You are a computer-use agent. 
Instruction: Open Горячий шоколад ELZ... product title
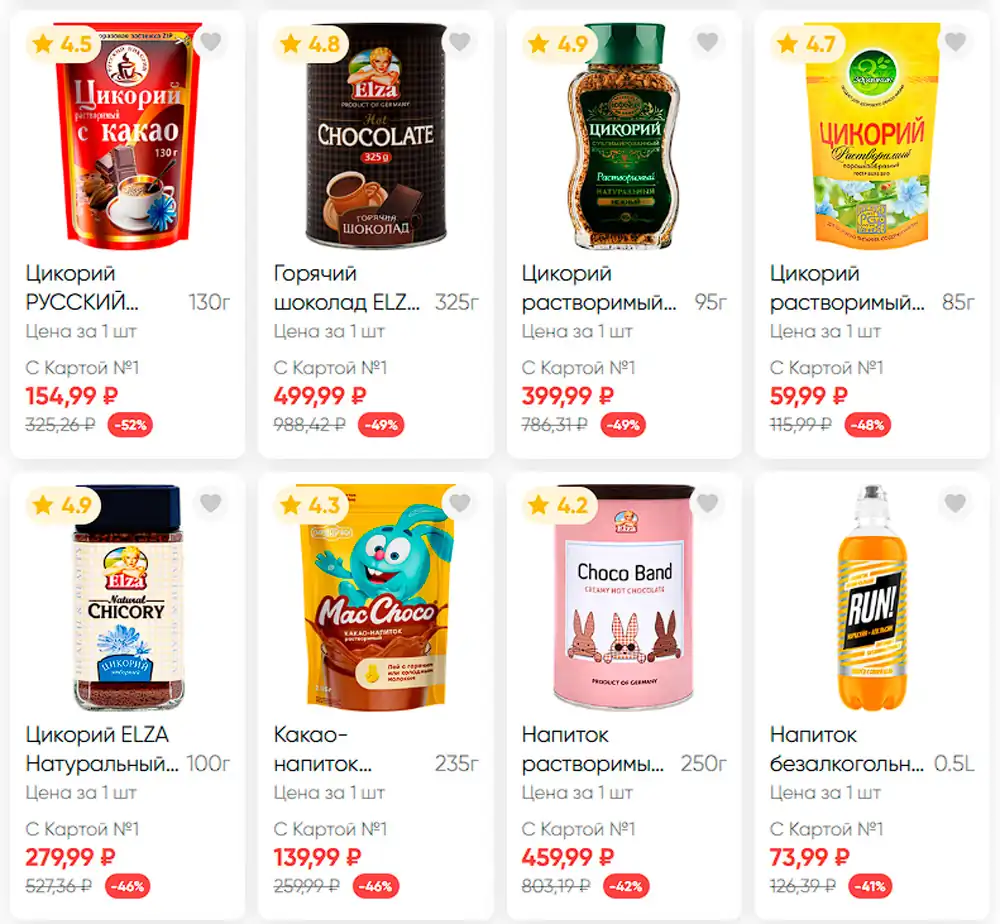[x=347, y=288]
